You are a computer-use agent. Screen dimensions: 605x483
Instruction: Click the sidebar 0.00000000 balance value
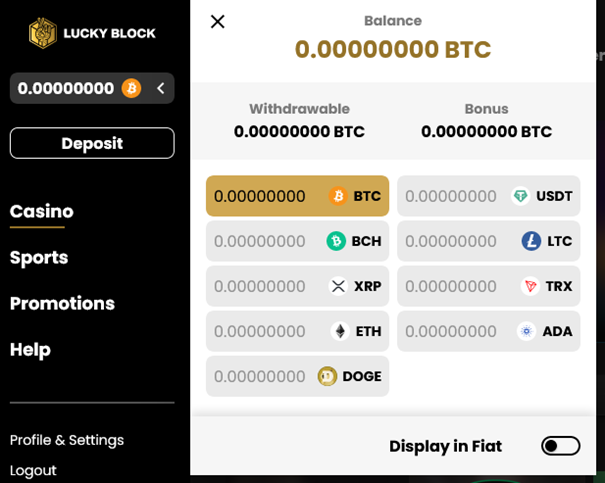pos(66,88)
